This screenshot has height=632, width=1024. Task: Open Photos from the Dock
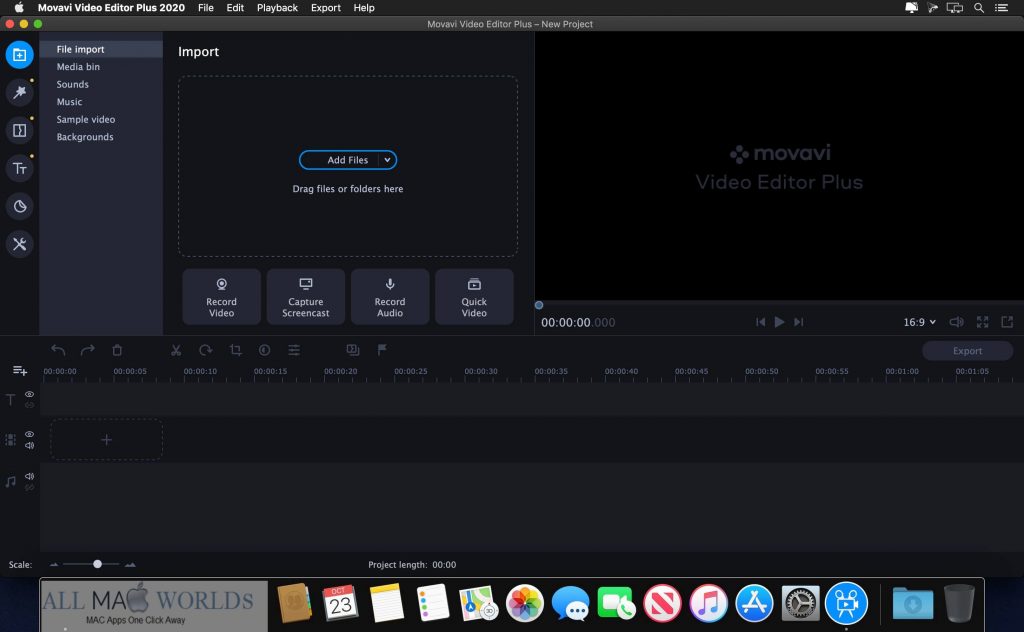(524, 603)
